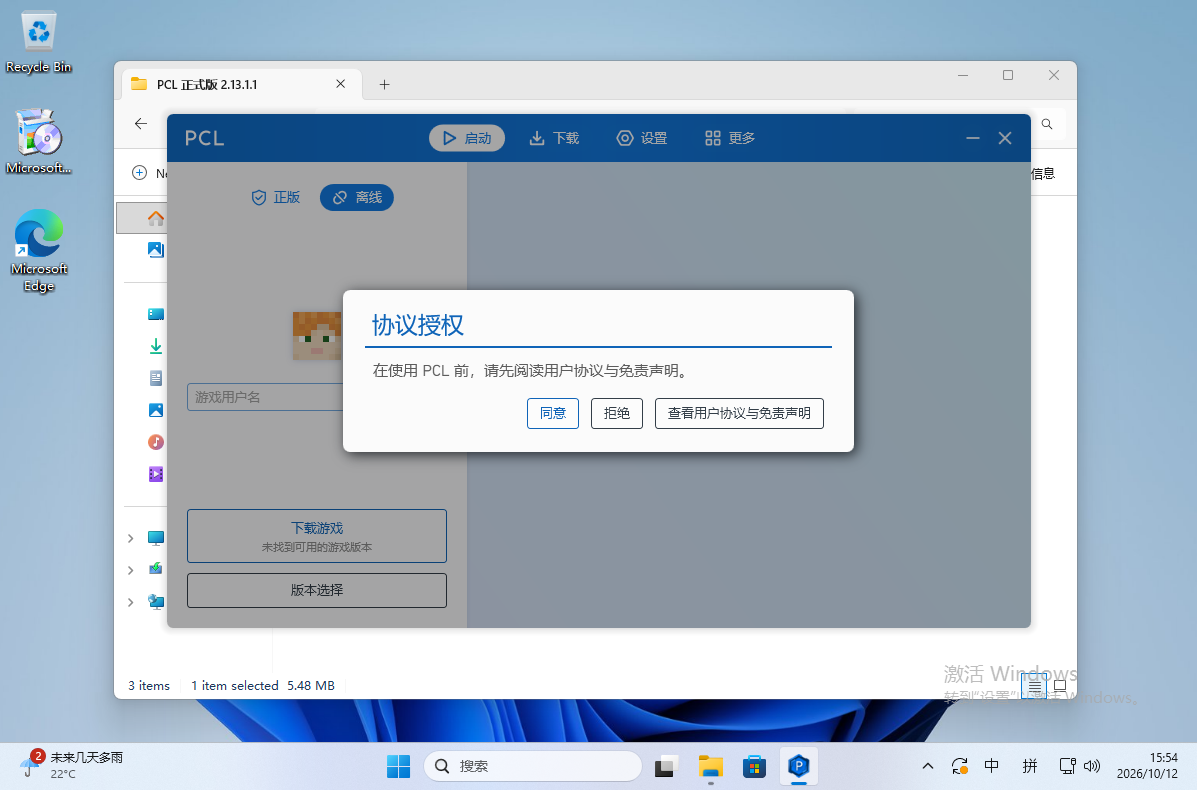Click the PCL taskbar icon
Image resolution: width=1197 pixels, height=790 pixels.
(x=799, y=766)
